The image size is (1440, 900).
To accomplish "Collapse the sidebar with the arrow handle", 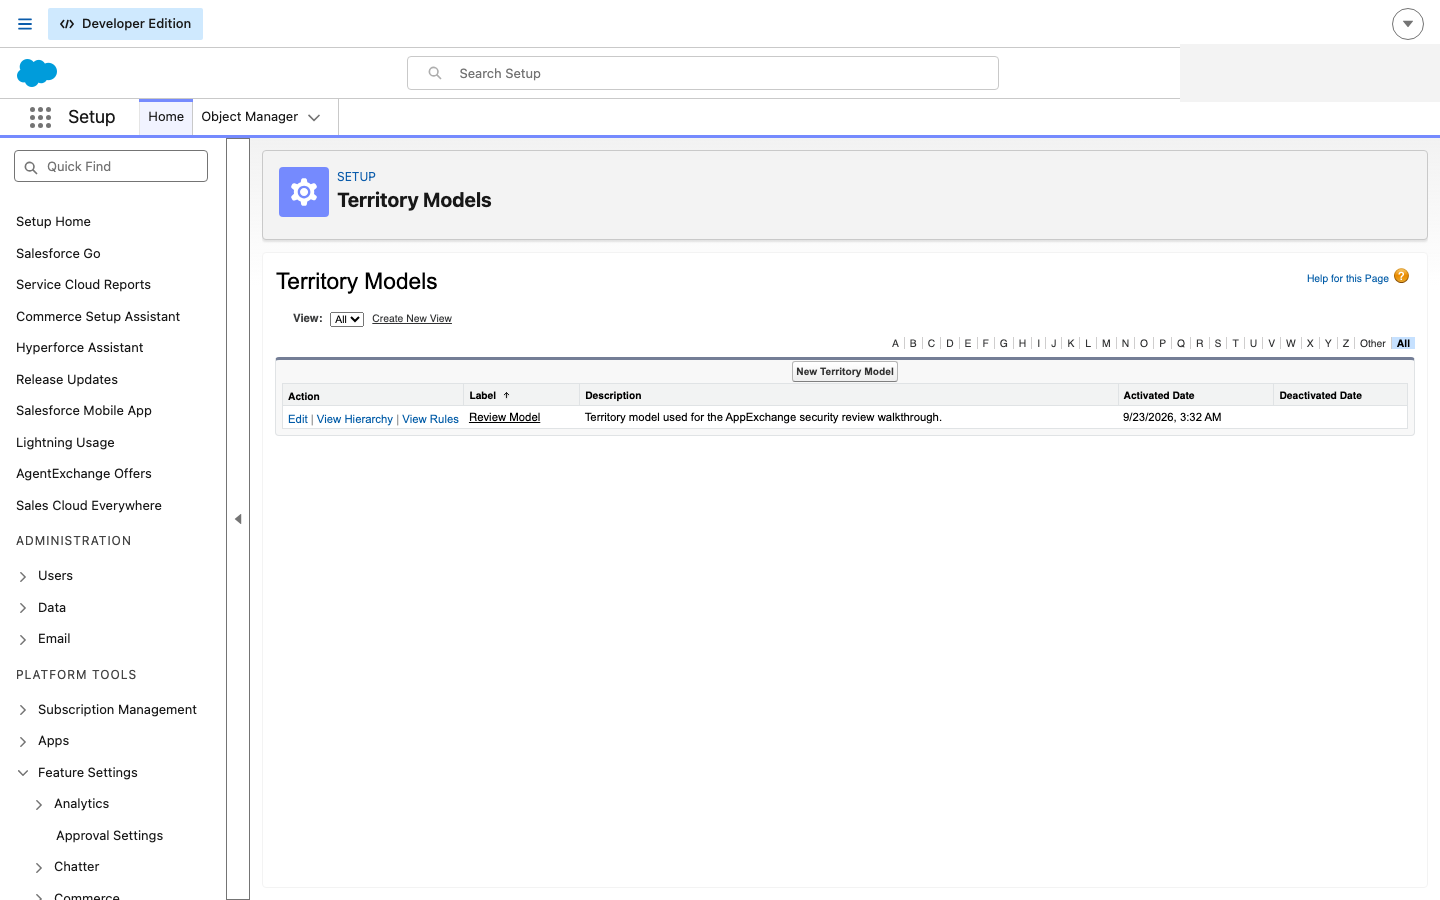I will coord(238,519).
